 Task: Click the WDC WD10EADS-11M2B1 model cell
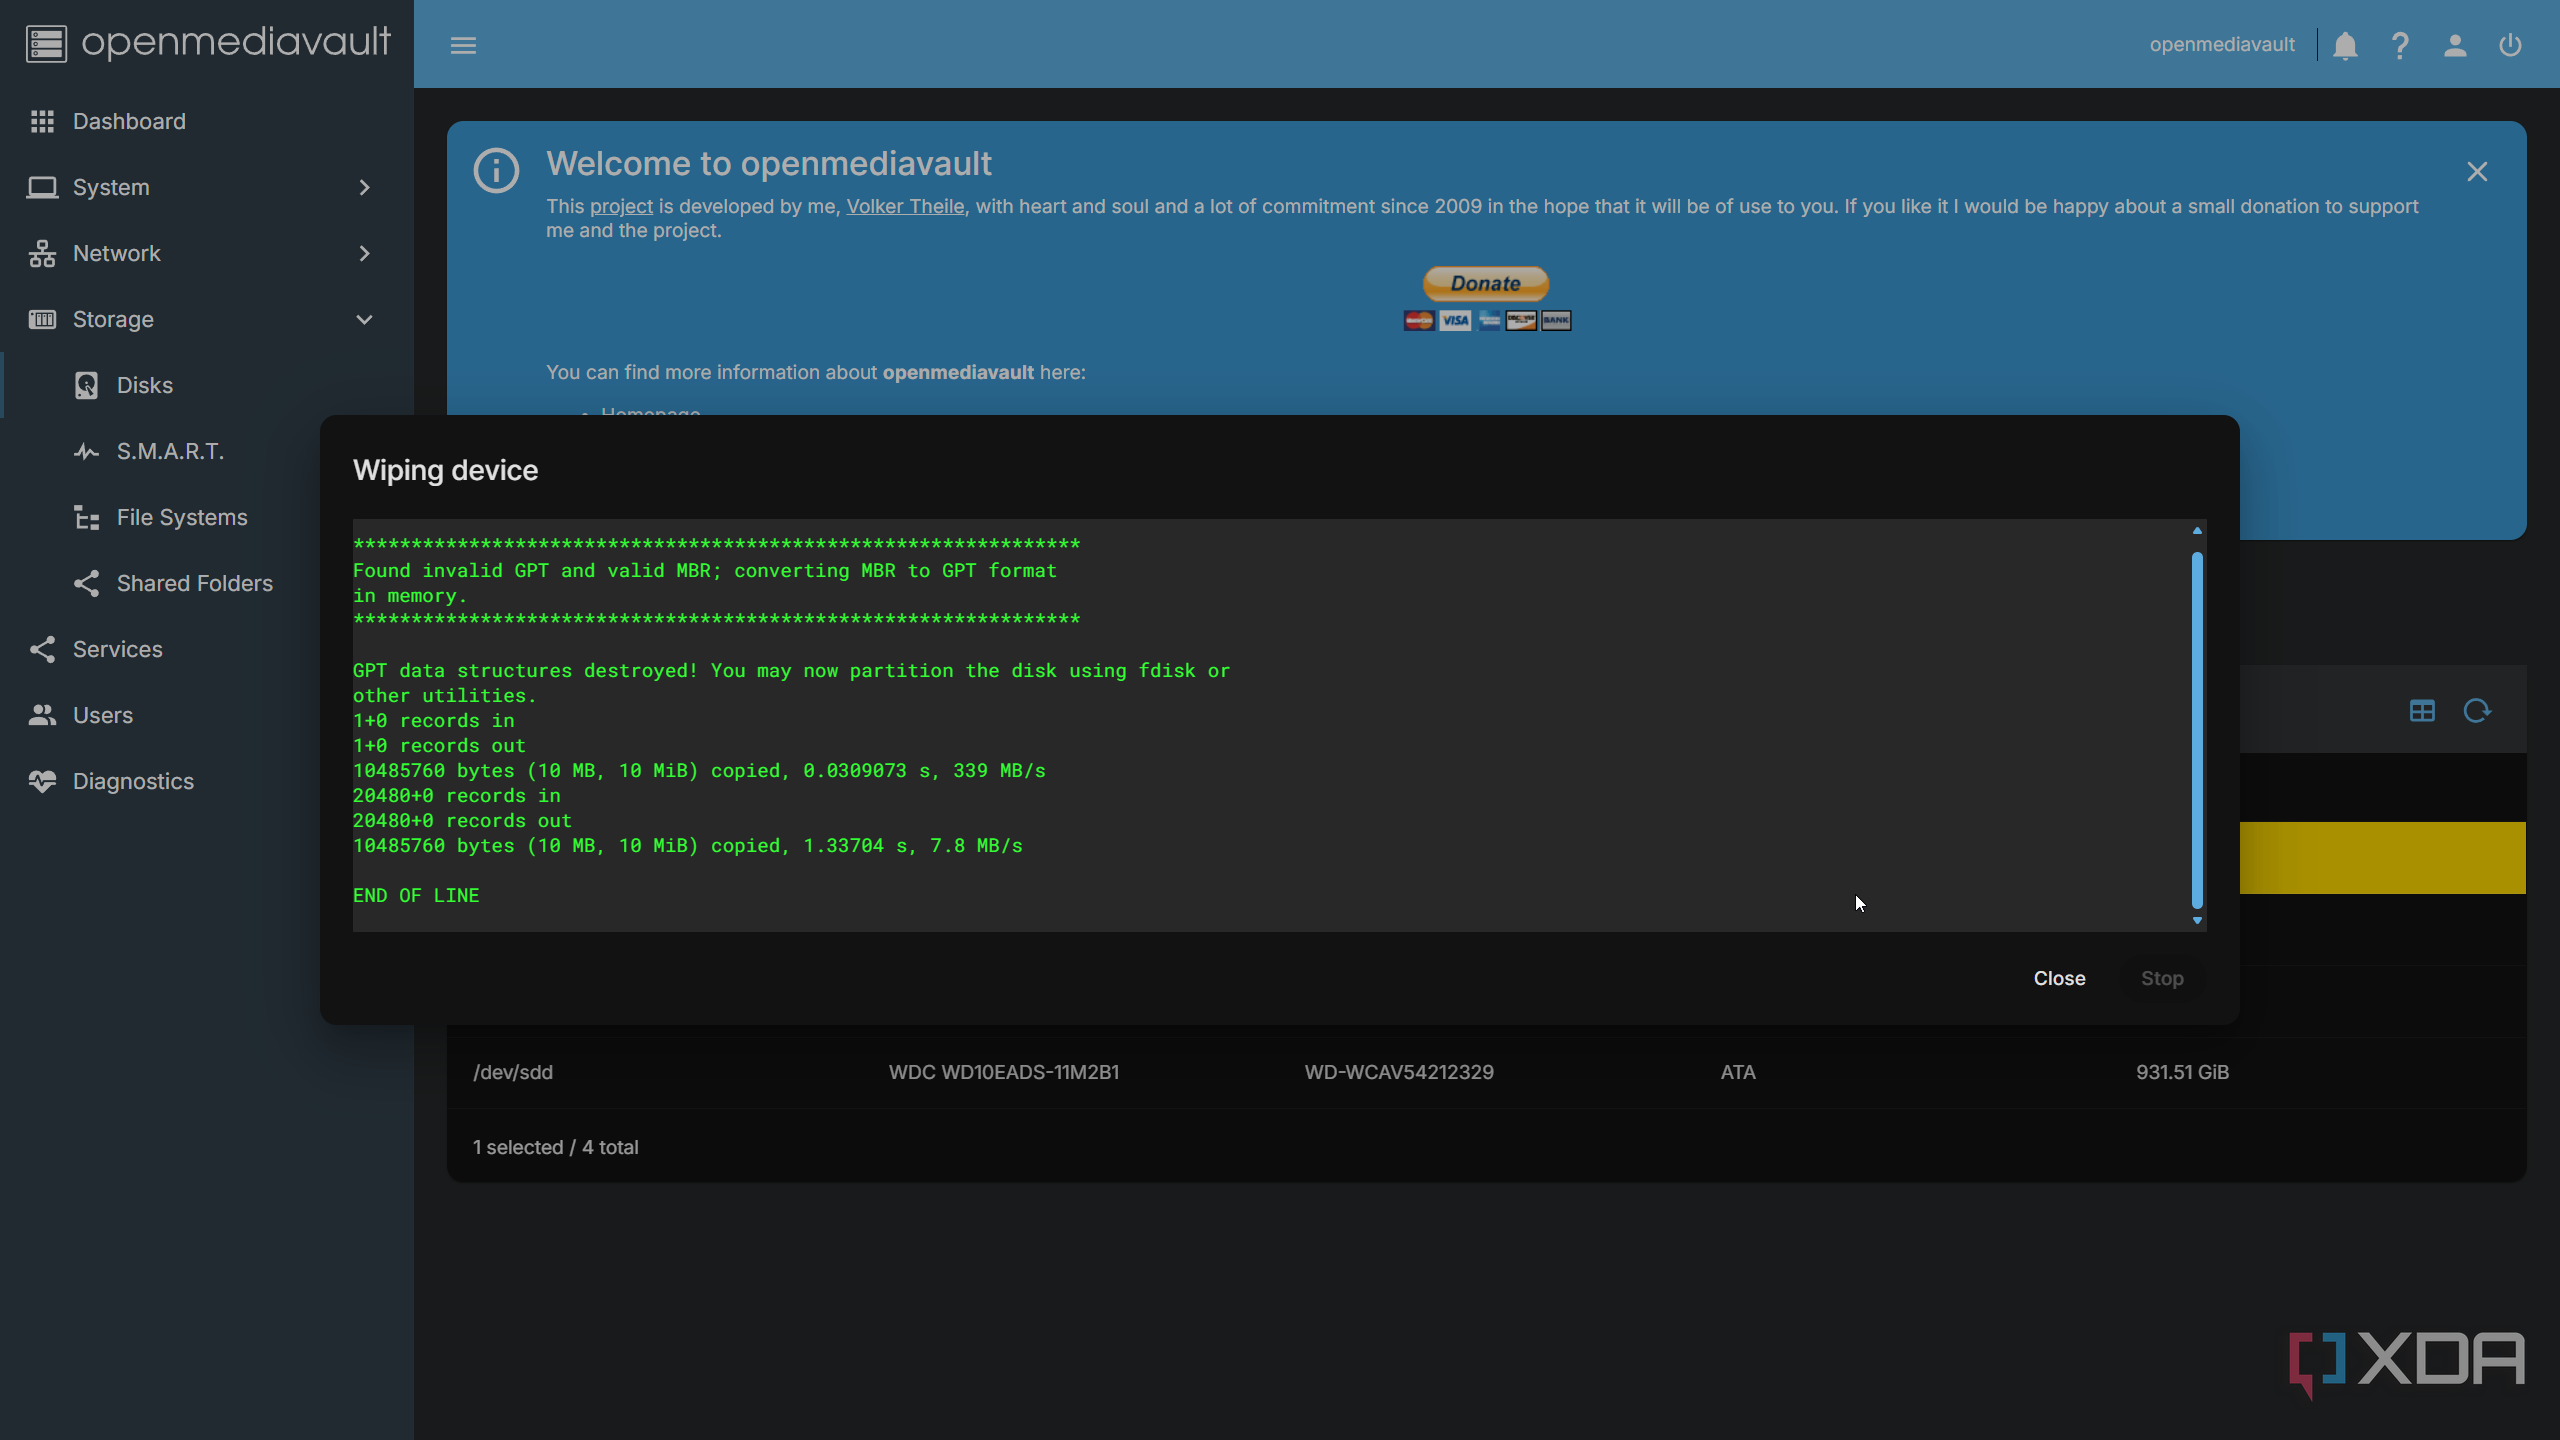(1004, 1072)
